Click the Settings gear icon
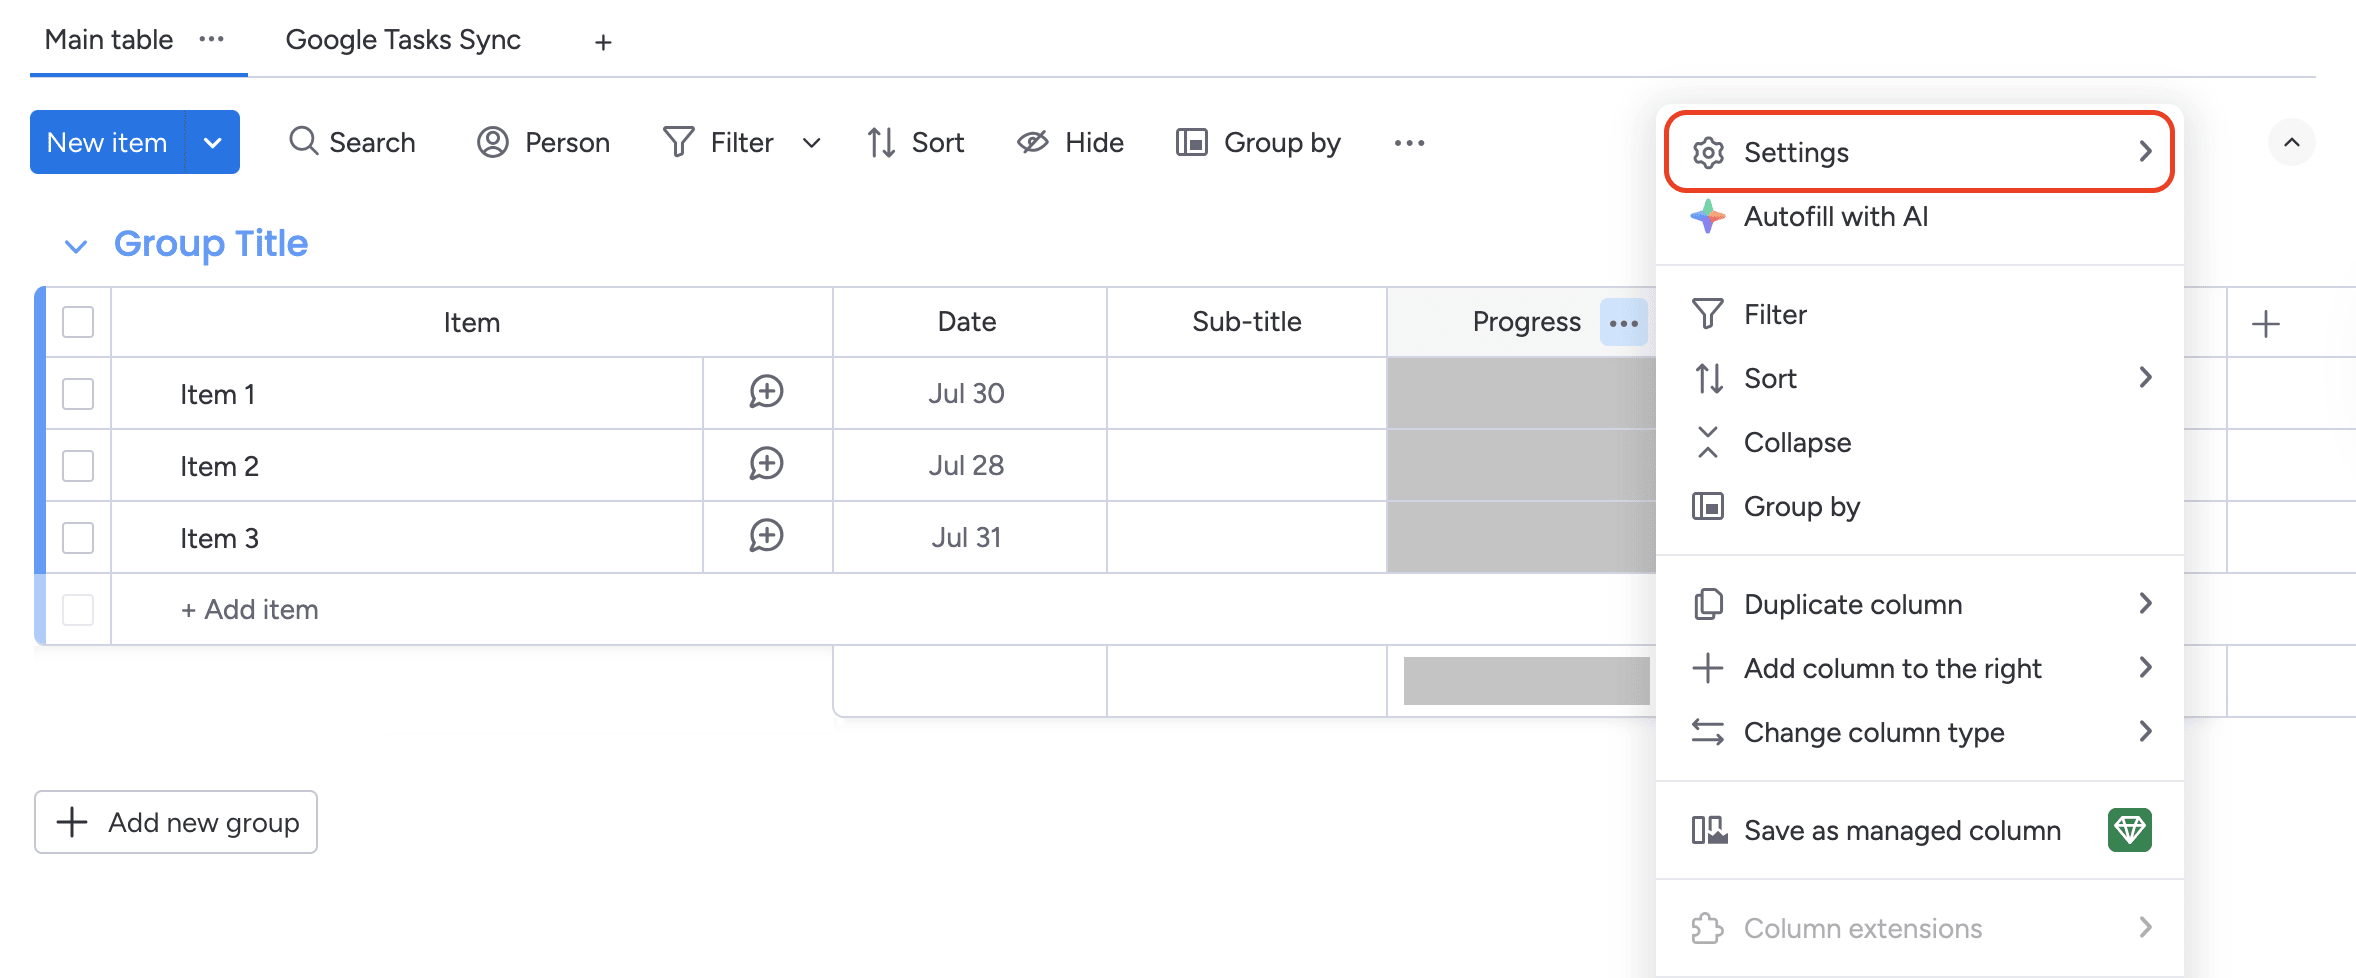The height and width of the screenshot is (978, 2356). point(1708,152)
